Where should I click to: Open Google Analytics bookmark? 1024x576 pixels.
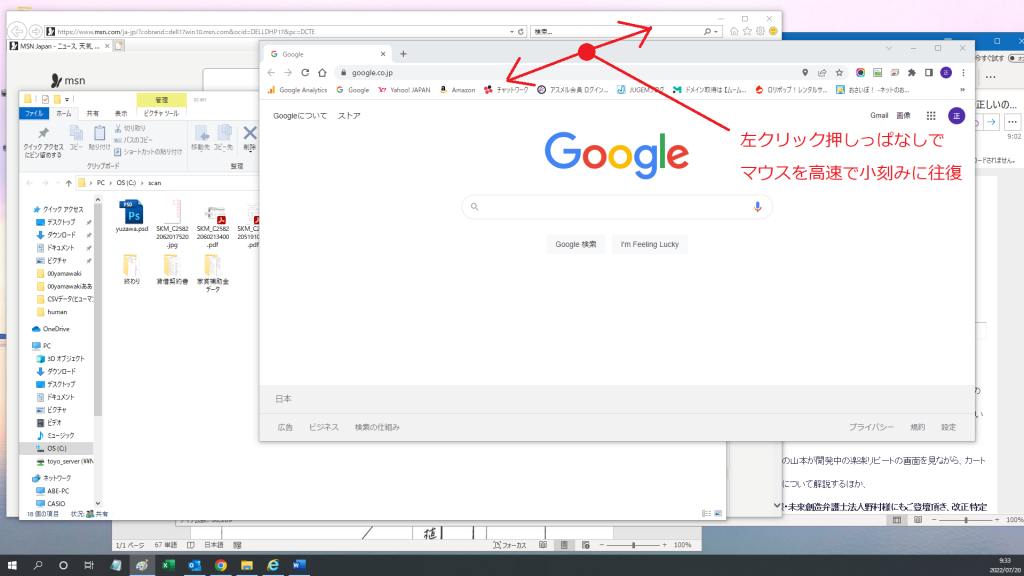point(297,90)
